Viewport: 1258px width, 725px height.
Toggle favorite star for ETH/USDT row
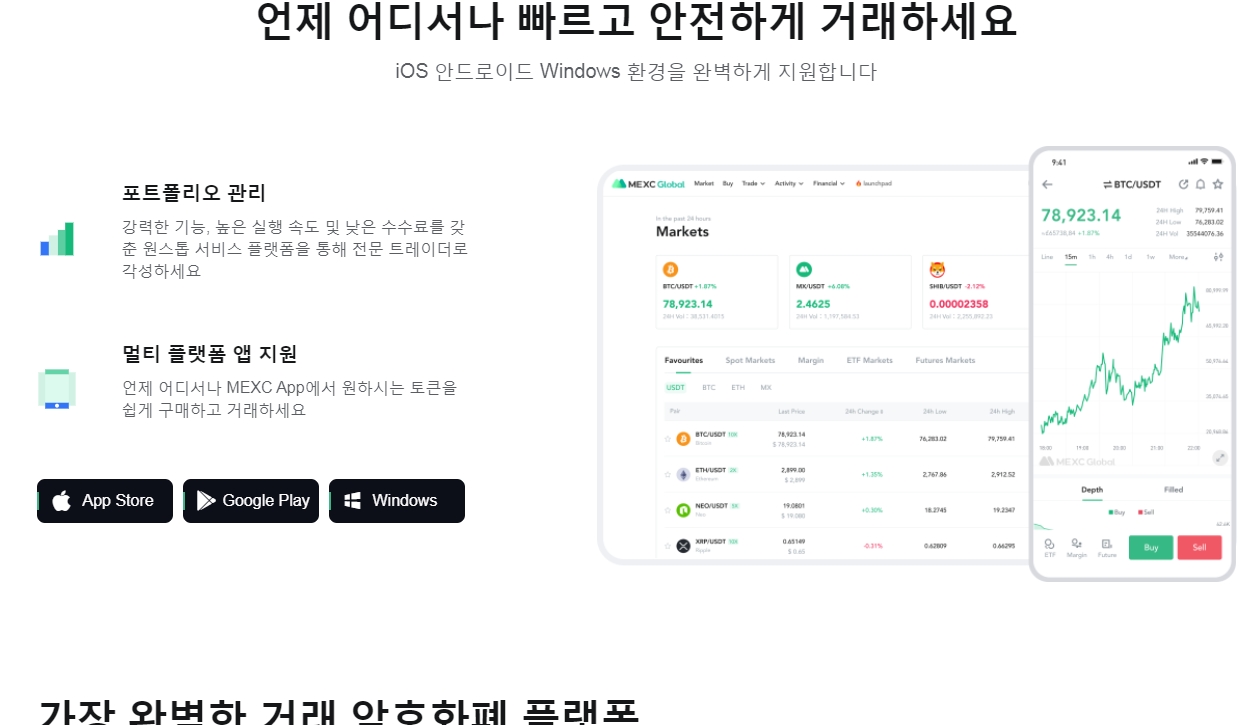[668, 475]
